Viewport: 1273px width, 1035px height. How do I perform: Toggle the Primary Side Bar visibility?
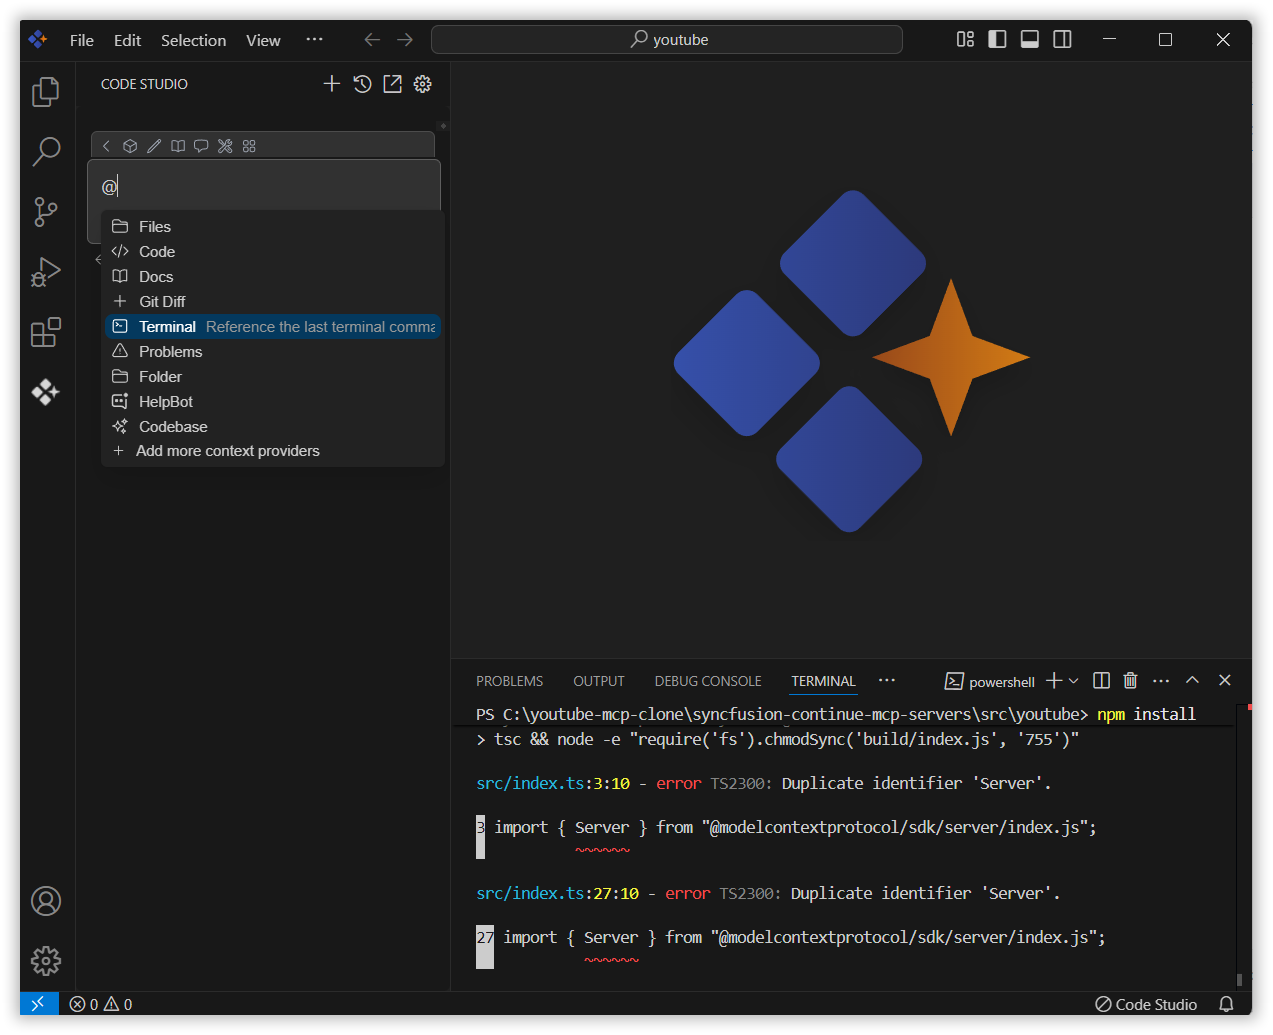[996, 39]
